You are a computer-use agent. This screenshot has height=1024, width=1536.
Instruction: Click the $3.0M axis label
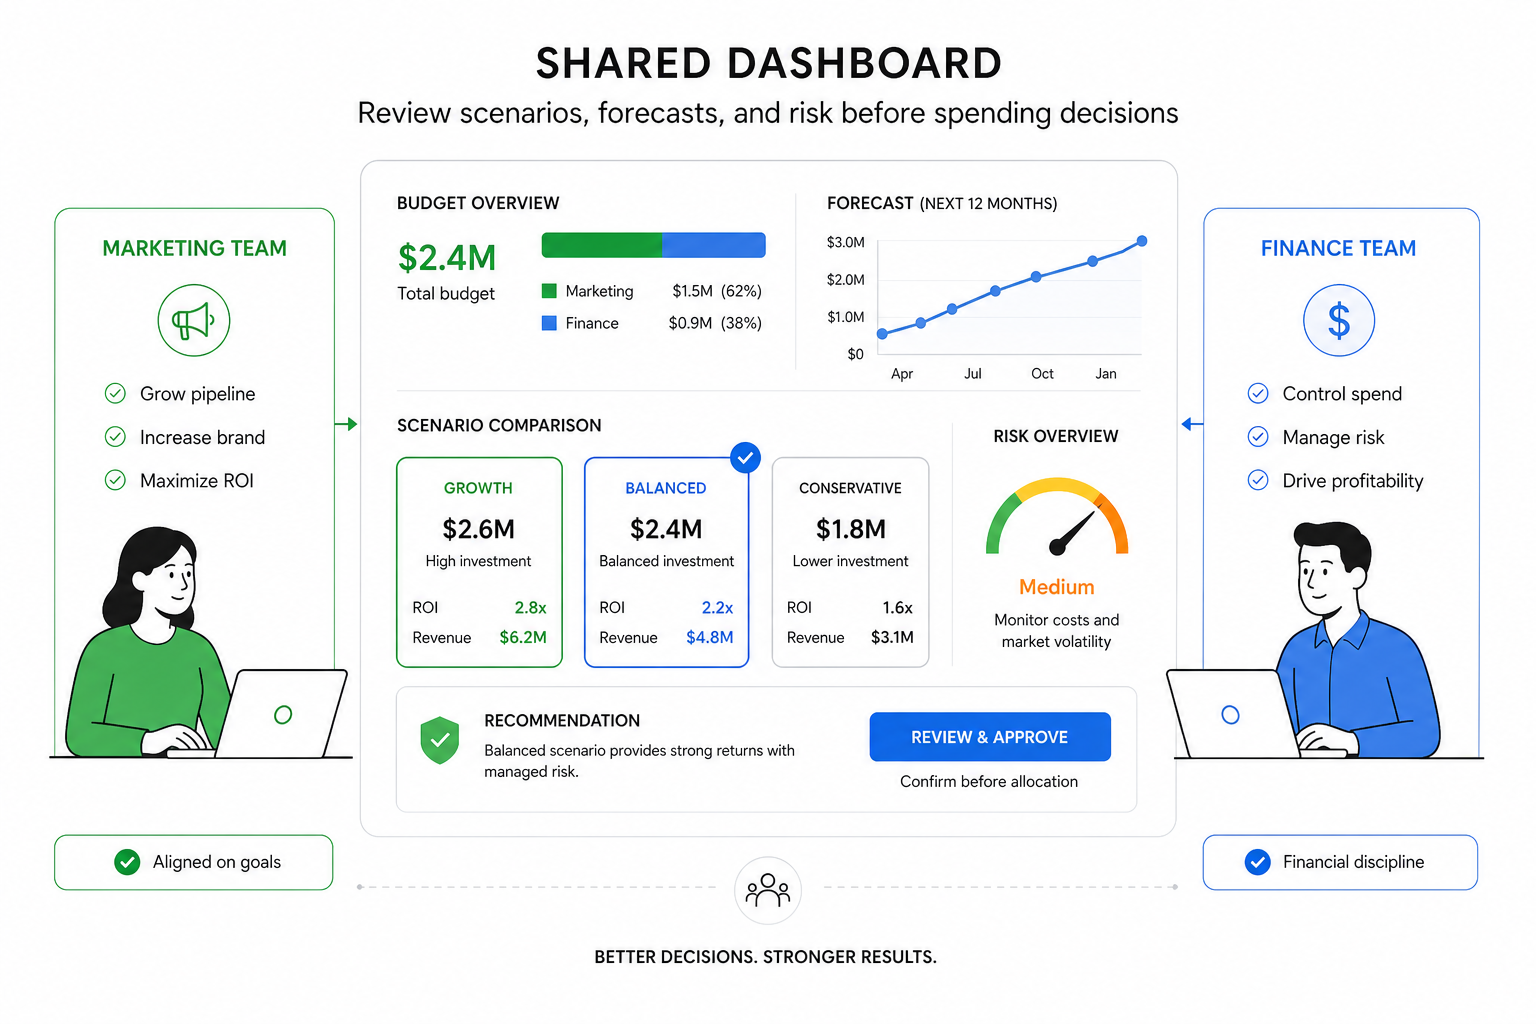coord(846,242)
